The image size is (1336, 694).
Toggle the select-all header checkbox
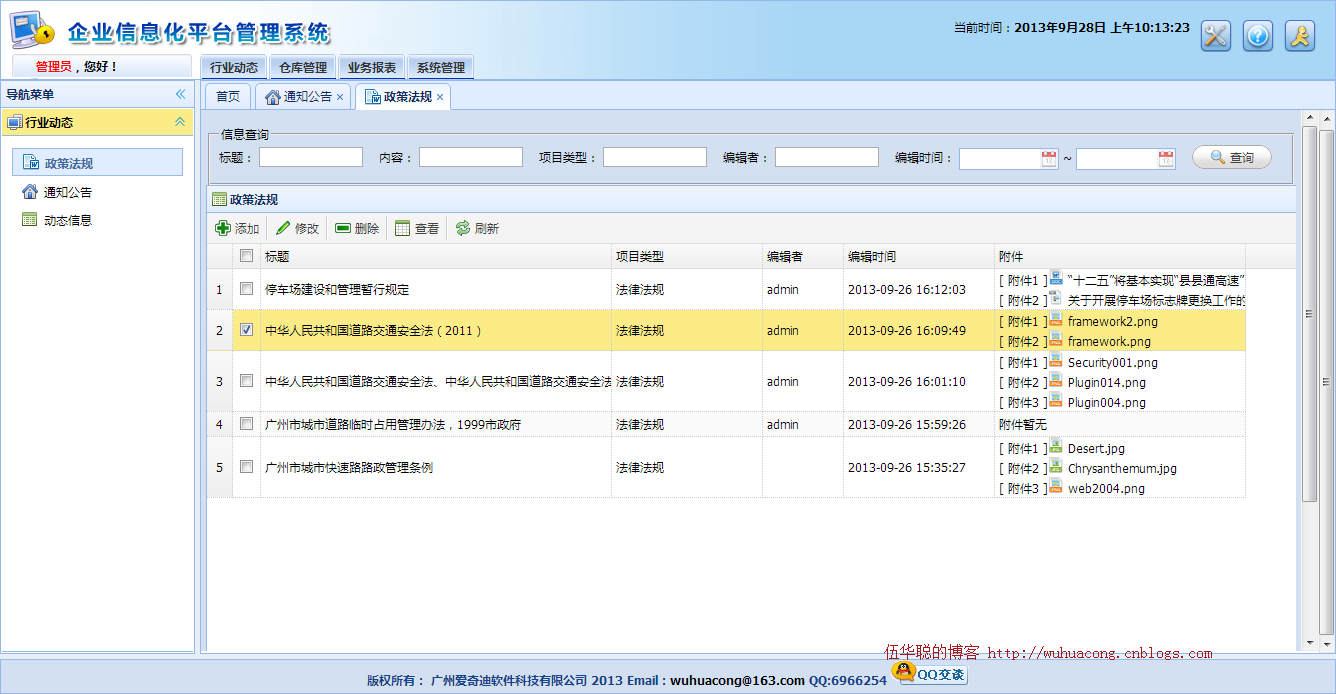click(x=246, y=256)
